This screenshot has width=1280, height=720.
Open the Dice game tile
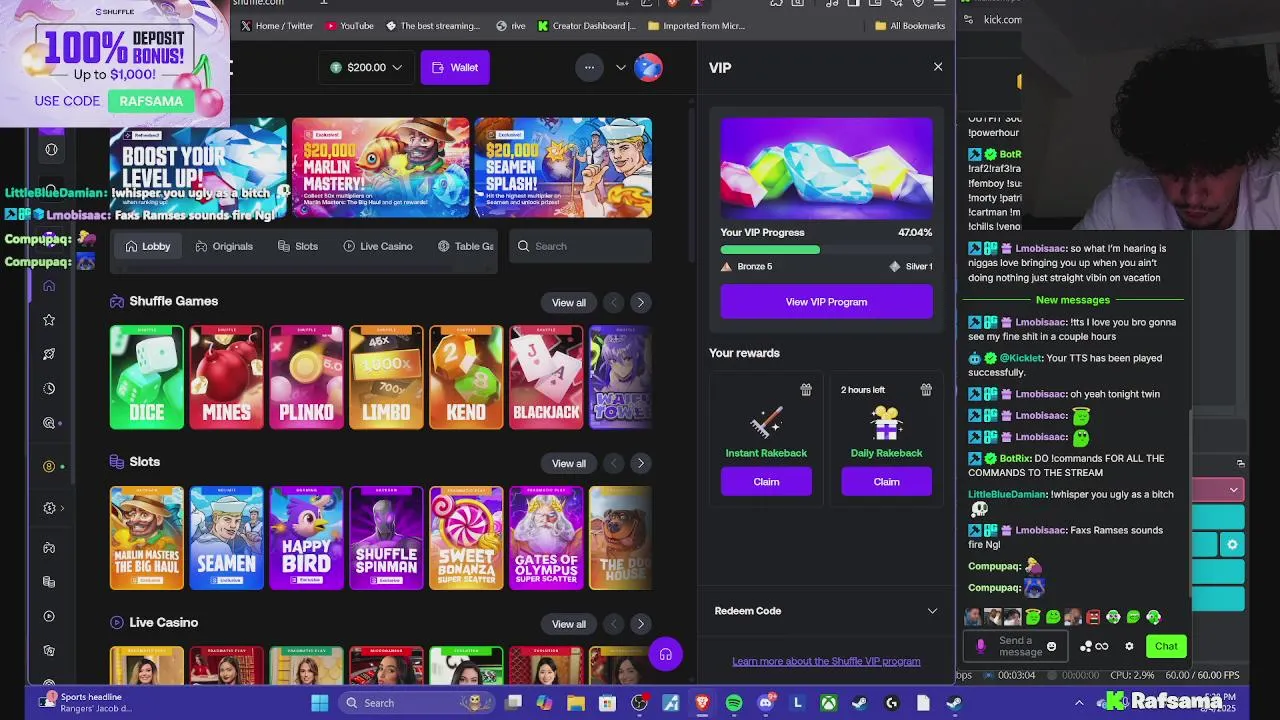(x=147, y=377)
